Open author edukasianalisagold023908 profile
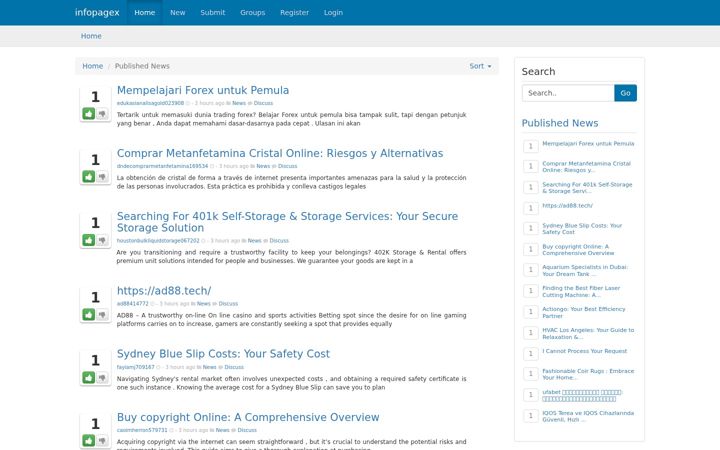The width and height of the screenshot is (720, 450). tap(150, 103)
